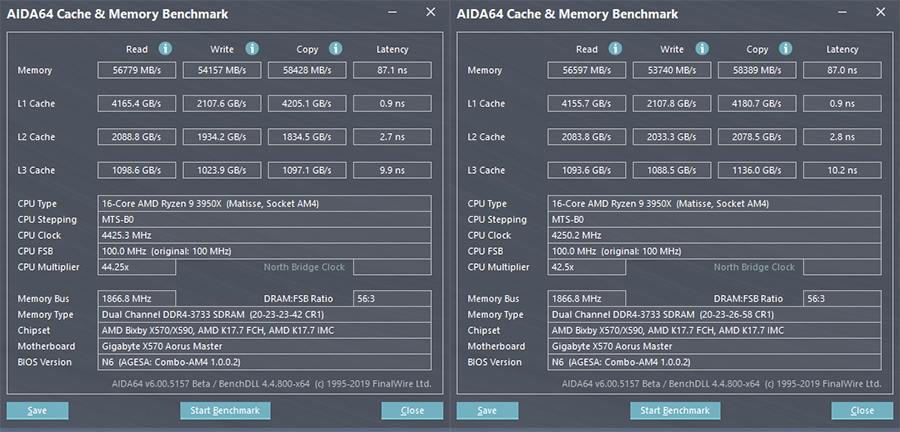This screenshot has height=432, width=900.
Task: Click Save button in left window
Action: (37, 411)
